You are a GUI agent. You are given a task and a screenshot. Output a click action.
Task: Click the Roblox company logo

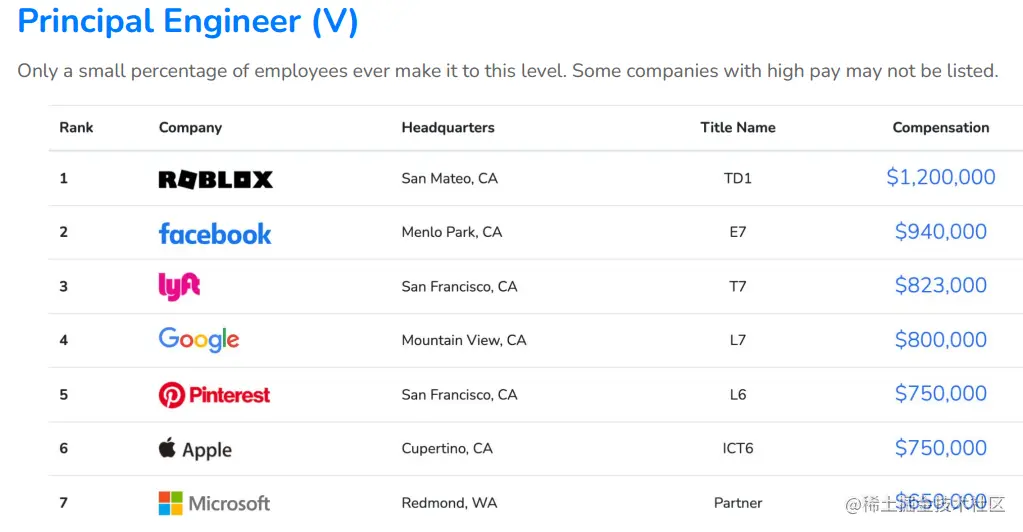click(x=215, y=180)
